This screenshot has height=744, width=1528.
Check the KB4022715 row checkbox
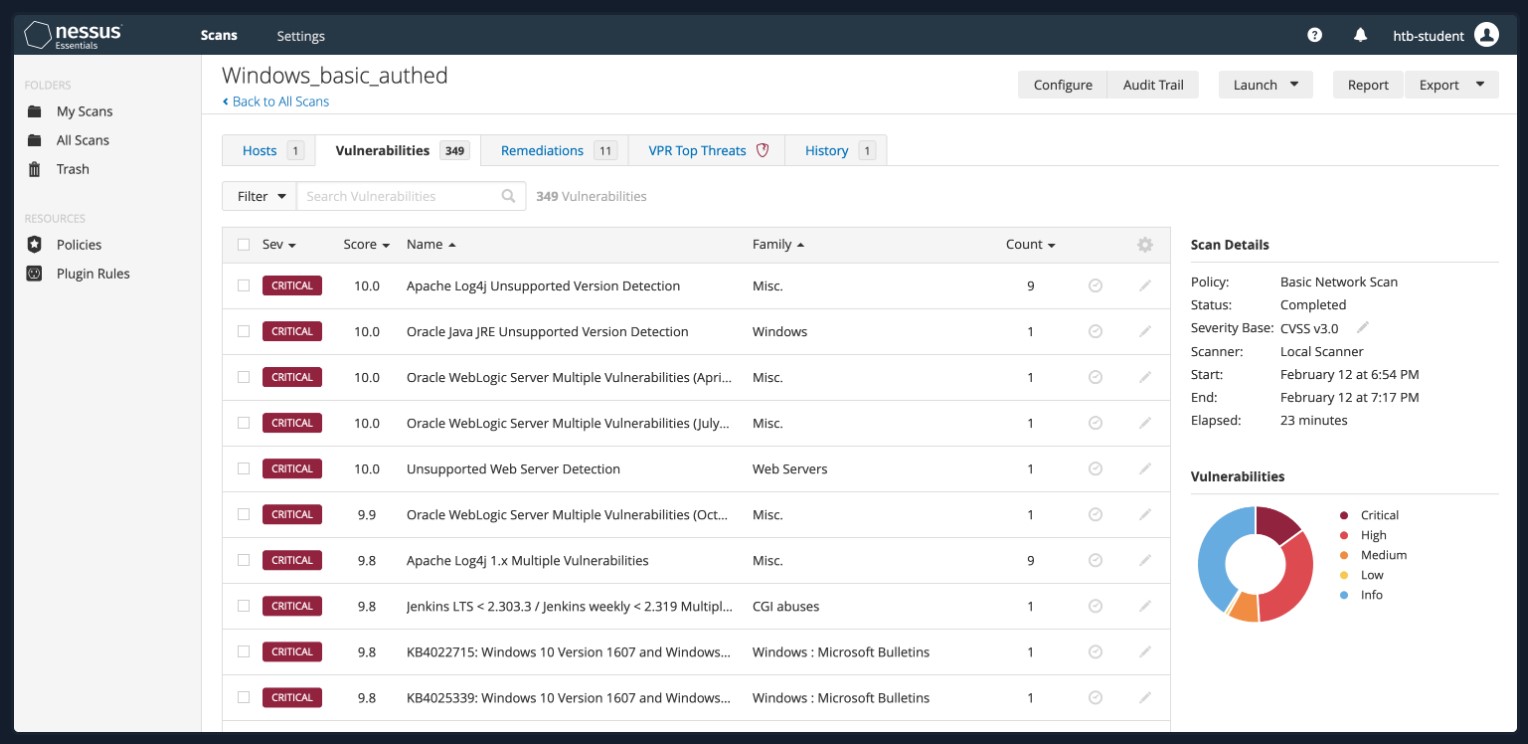click(x=243, y=651)
